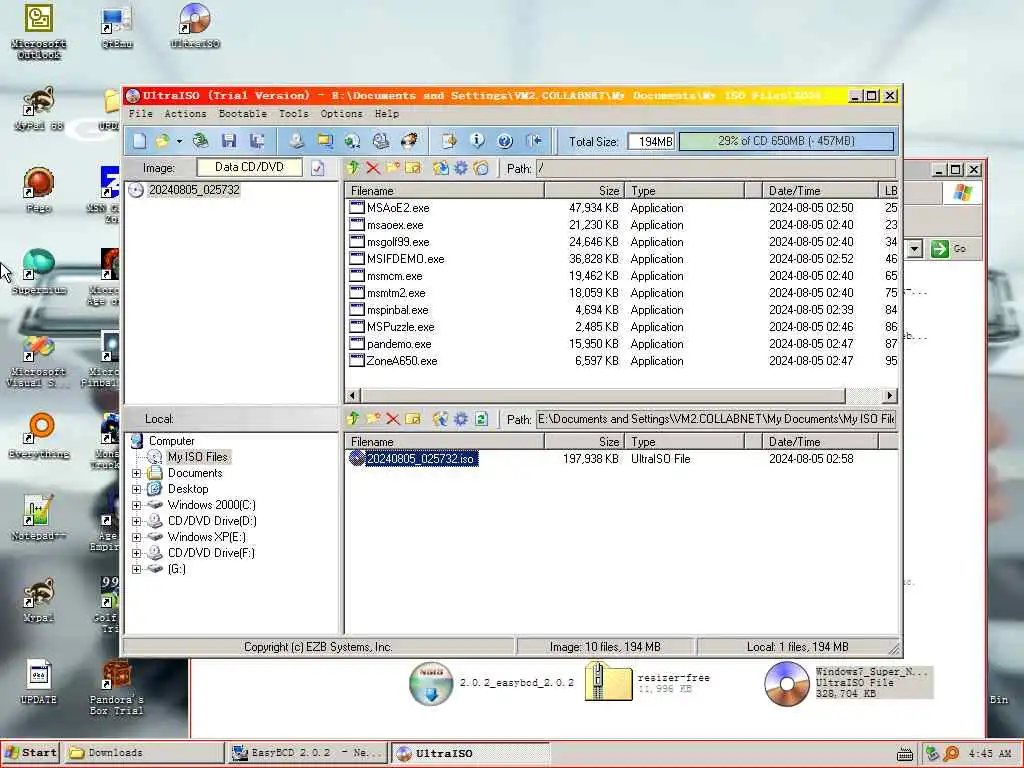Screen dimensions: 1024x768
Task: Click the New image toolbar icon
Action: 140,140
